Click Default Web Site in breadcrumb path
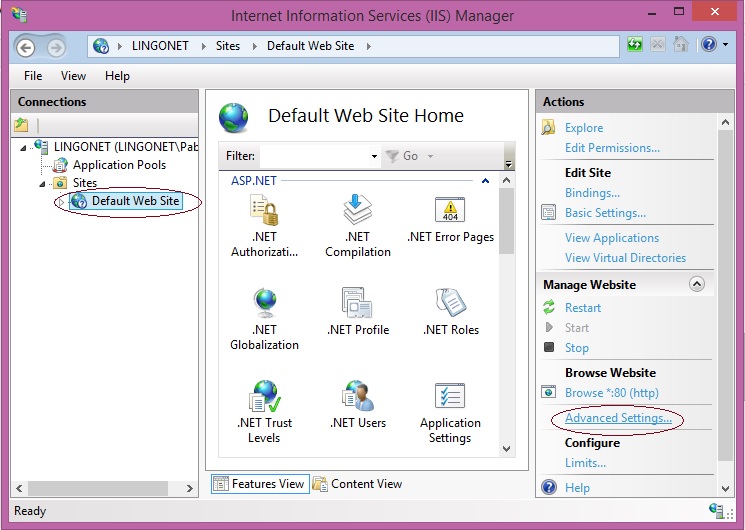Screen dimensions: 745x530 click(x=310, y=46)
